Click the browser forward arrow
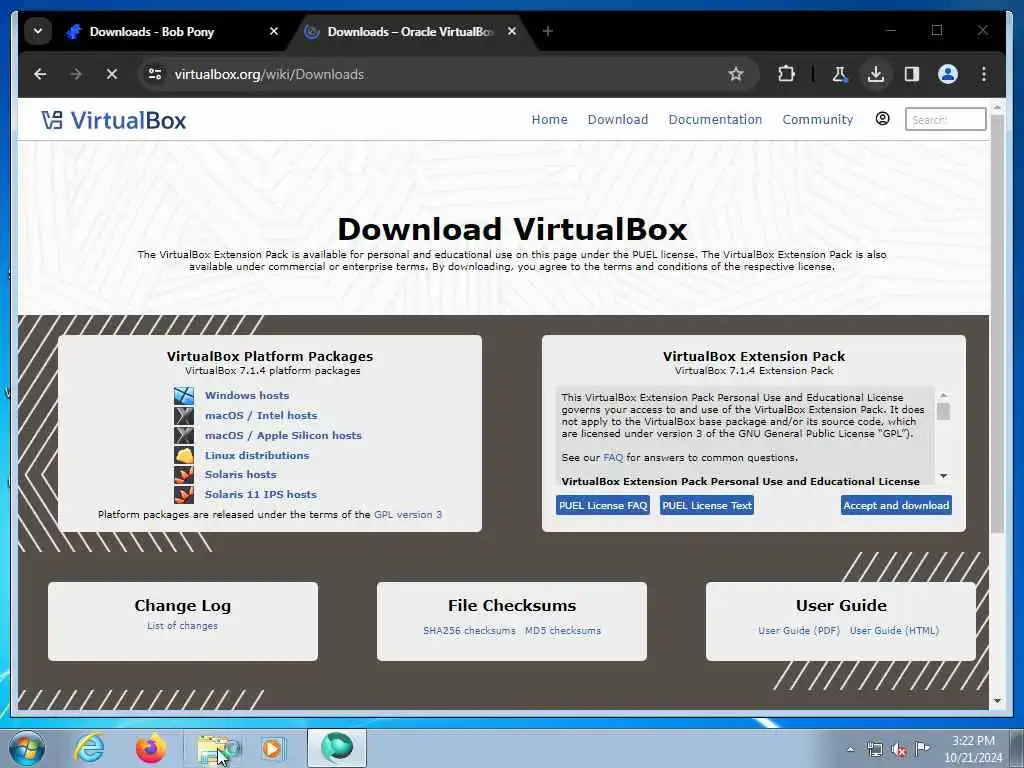The height and width of the screenshot is (768, 1024). click(x=76, y=74)
